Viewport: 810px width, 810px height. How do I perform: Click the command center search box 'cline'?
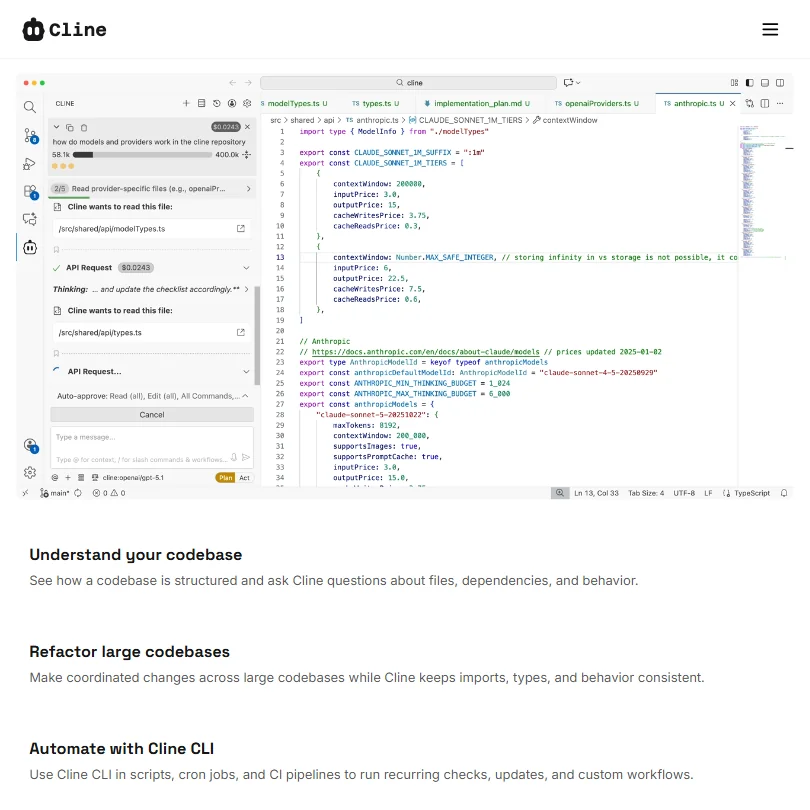point(408,83)
